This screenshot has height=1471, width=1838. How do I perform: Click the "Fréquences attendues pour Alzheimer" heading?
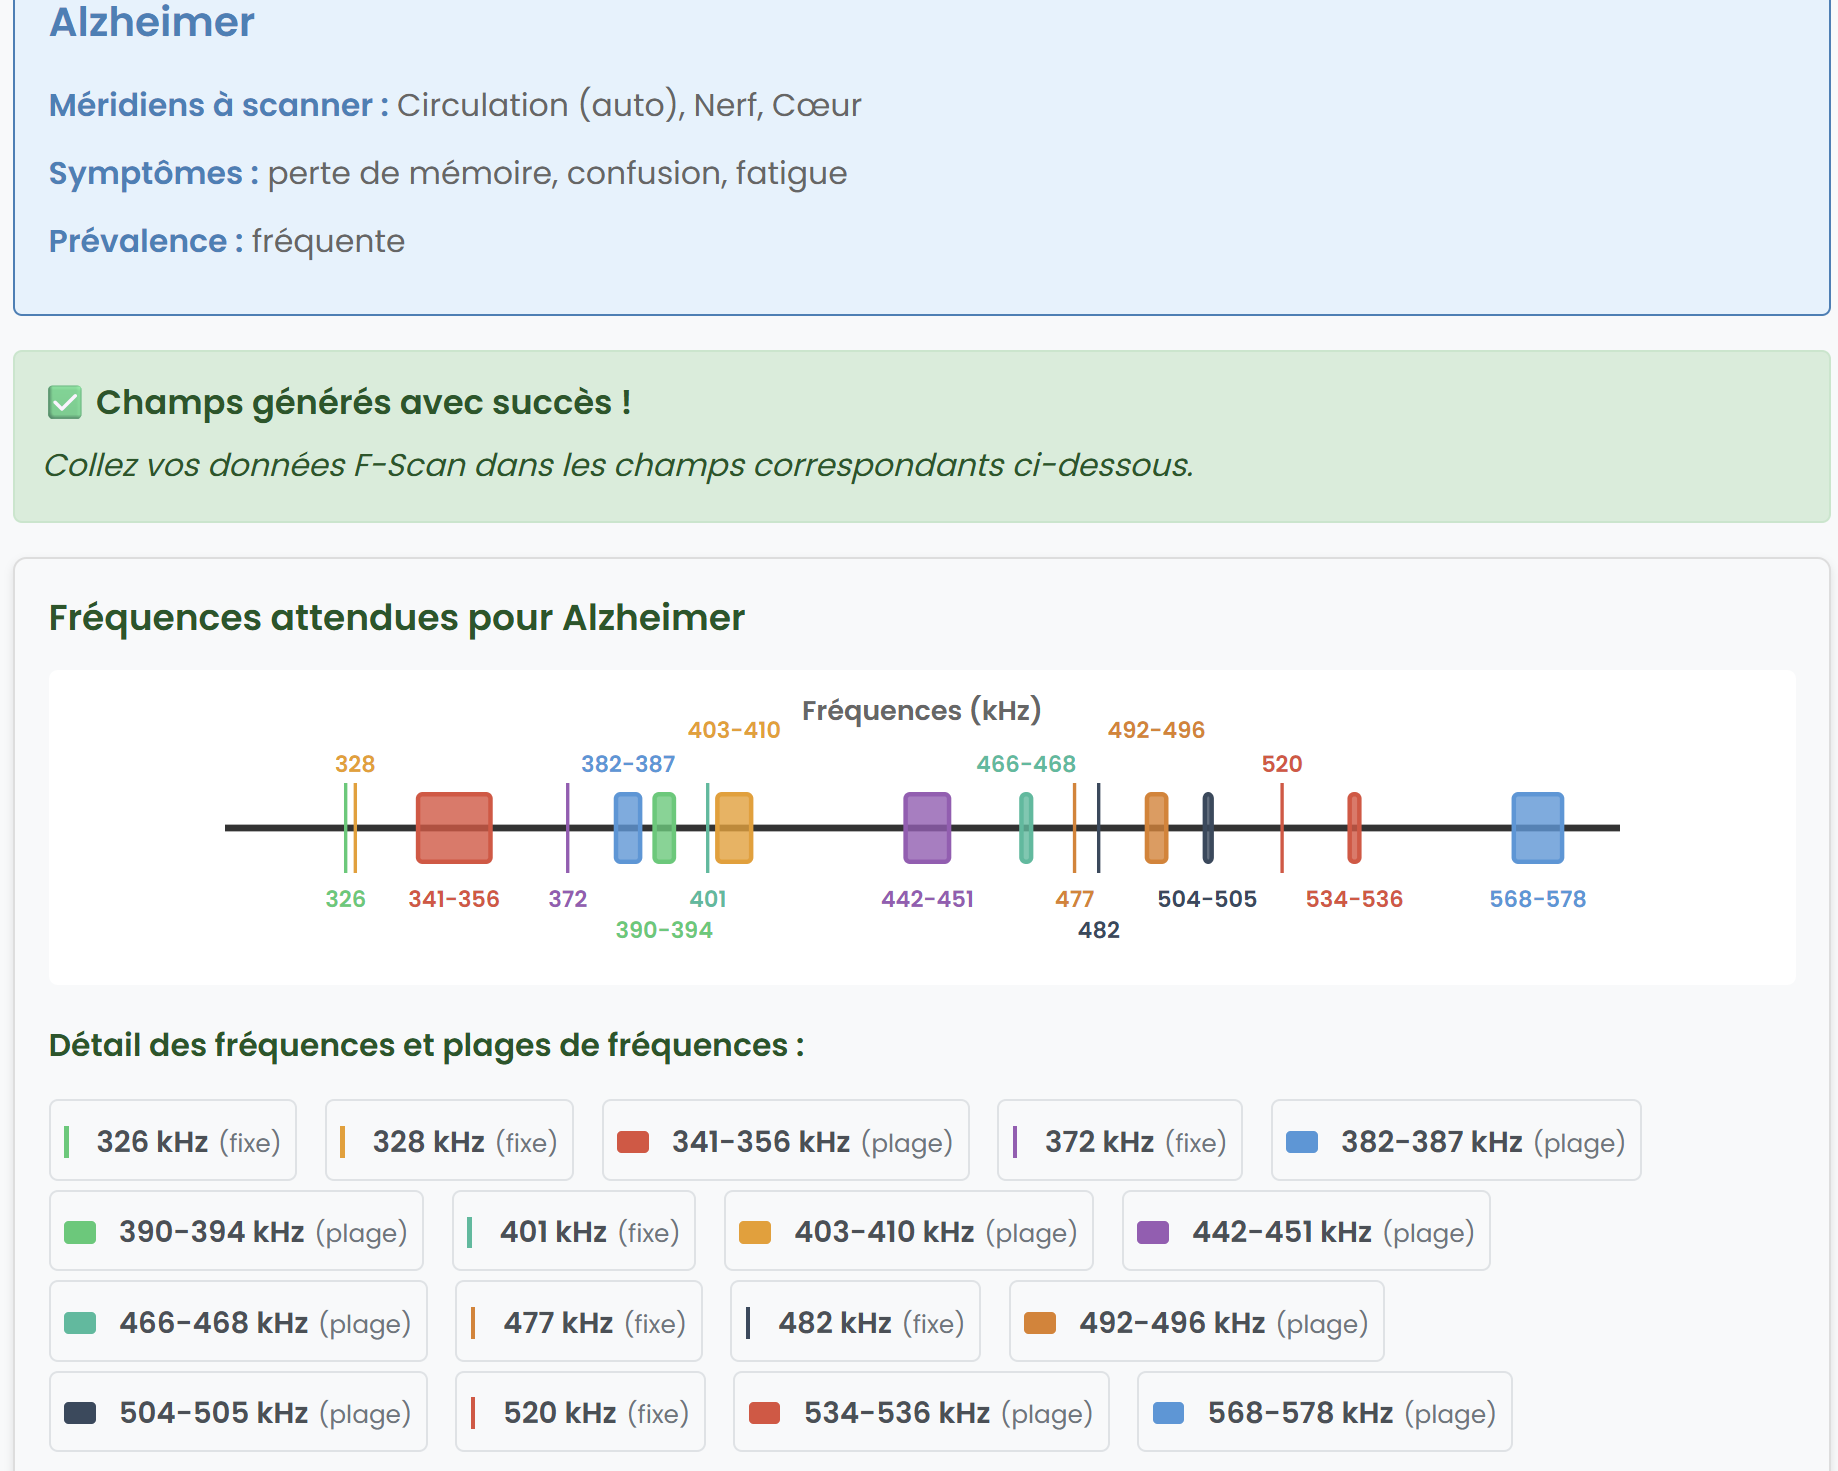pos(396,618)
